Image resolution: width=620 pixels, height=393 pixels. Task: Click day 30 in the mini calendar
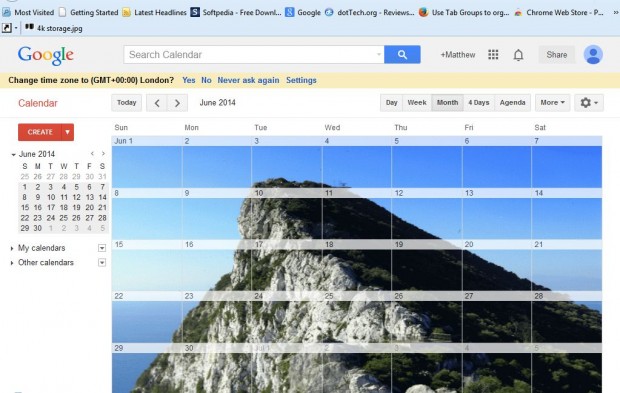click(x=38, y=228)
